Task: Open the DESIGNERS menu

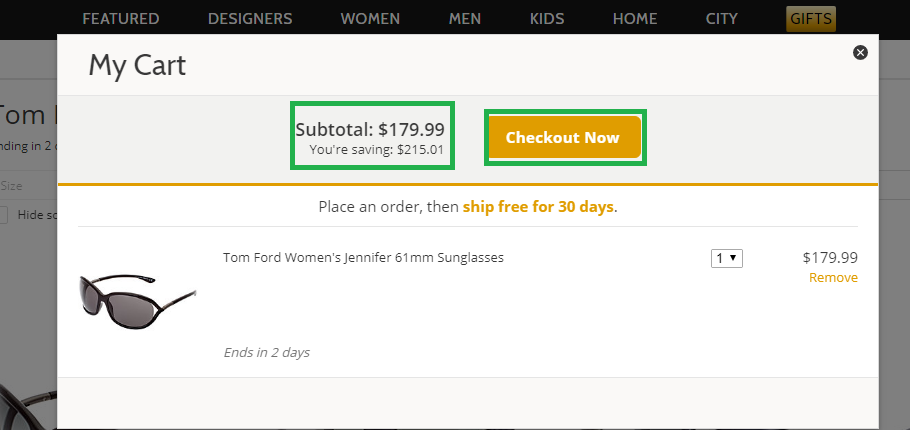Action: tap(250, 19)
